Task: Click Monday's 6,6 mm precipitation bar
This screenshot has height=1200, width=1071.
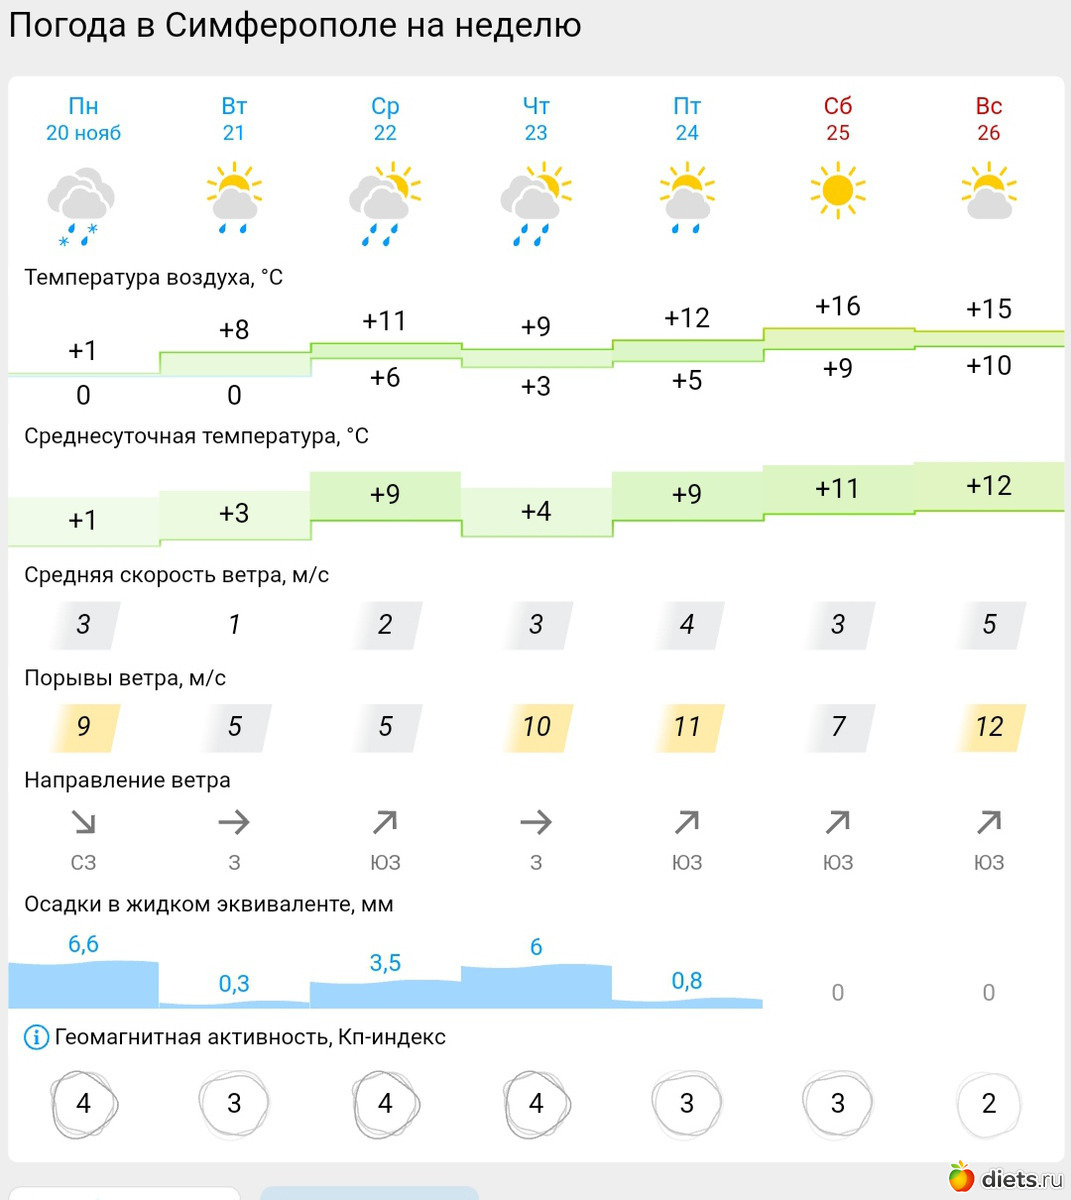Action: pos(83,984)
